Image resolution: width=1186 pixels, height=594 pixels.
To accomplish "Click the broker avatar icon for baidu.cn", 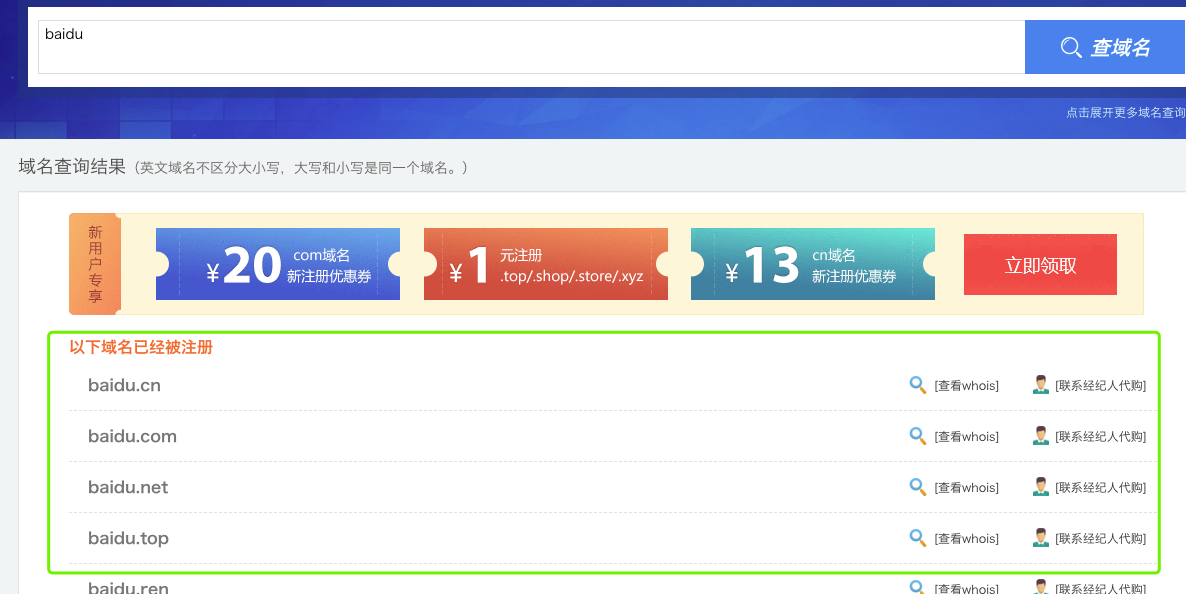I will coord(1041,385).
